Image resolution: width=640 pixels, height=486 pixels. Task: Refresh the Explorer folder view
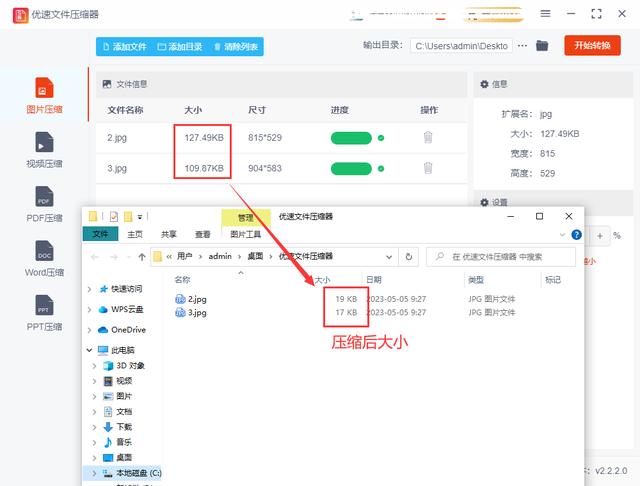click(x=409, y=257)
